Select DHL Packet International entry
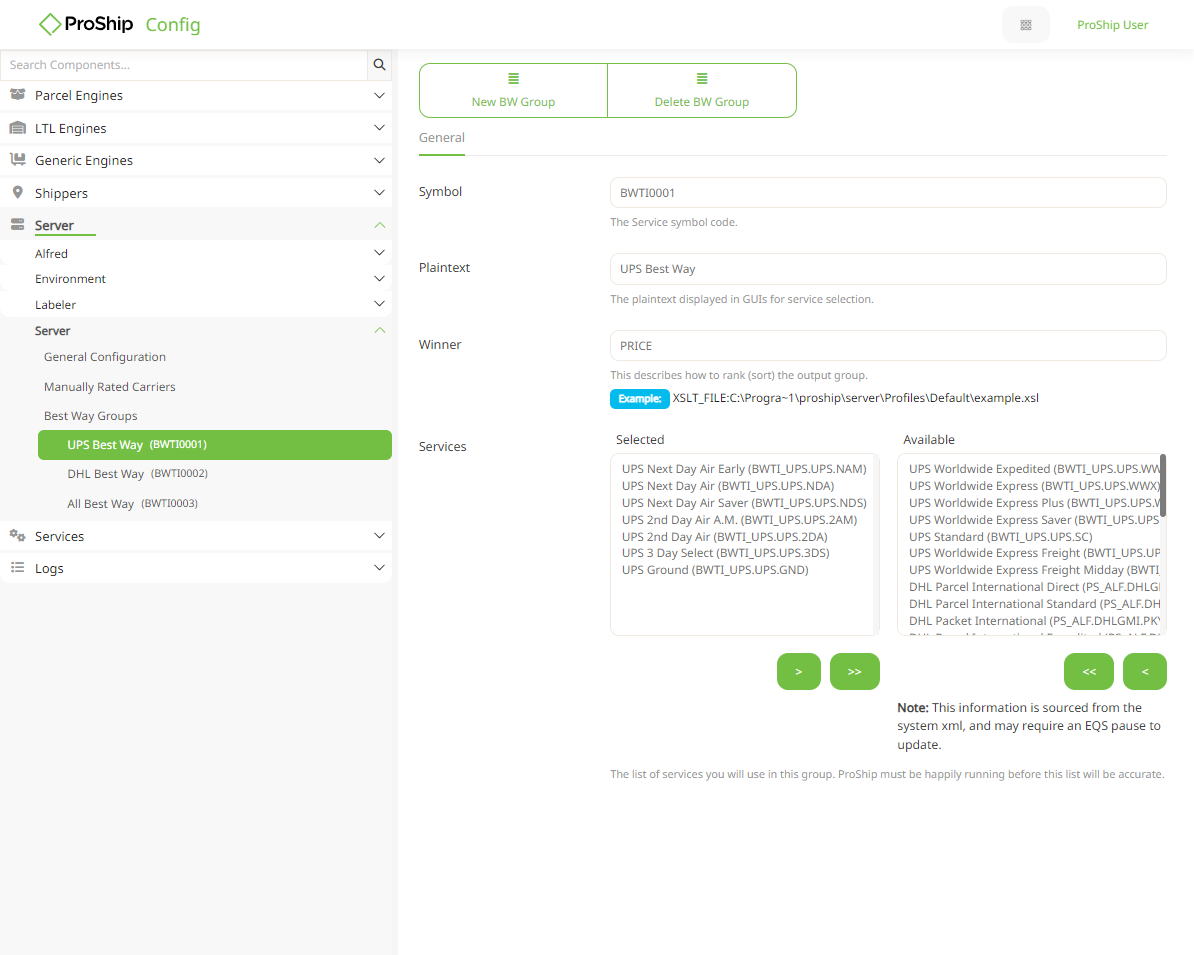 coord(1034,621)
